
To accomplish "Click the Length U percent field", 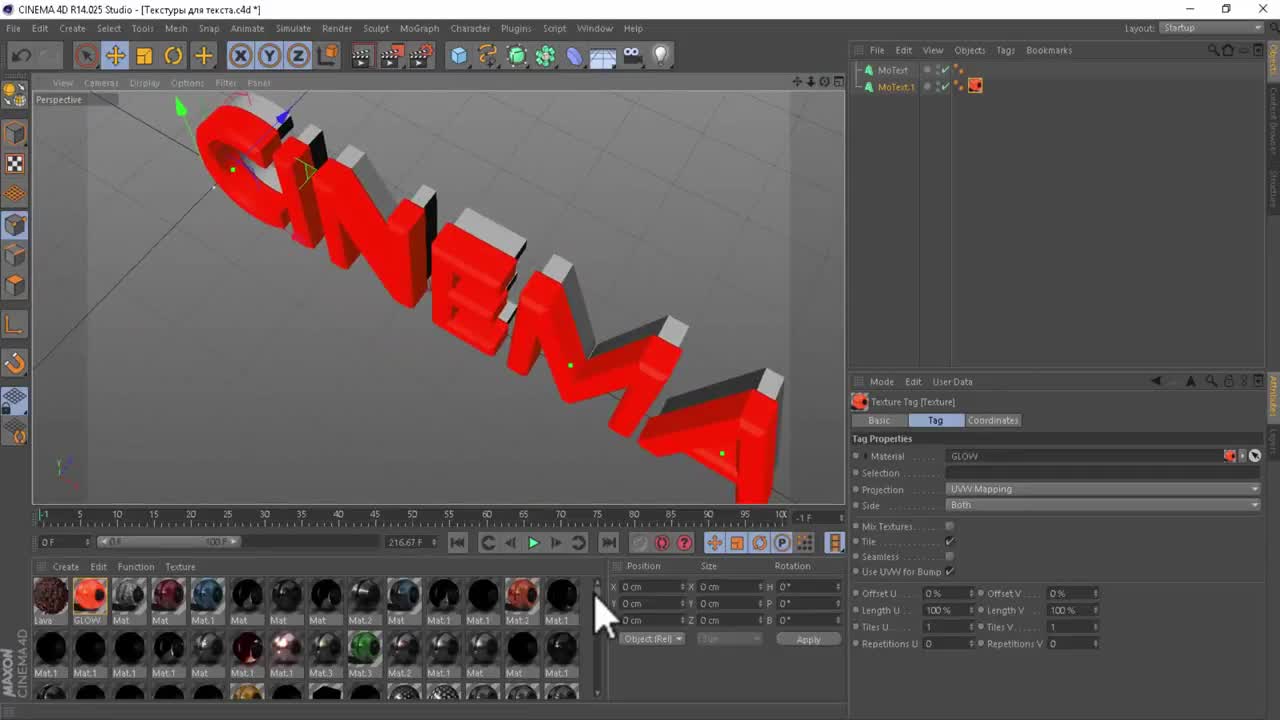I will [947, 610].
